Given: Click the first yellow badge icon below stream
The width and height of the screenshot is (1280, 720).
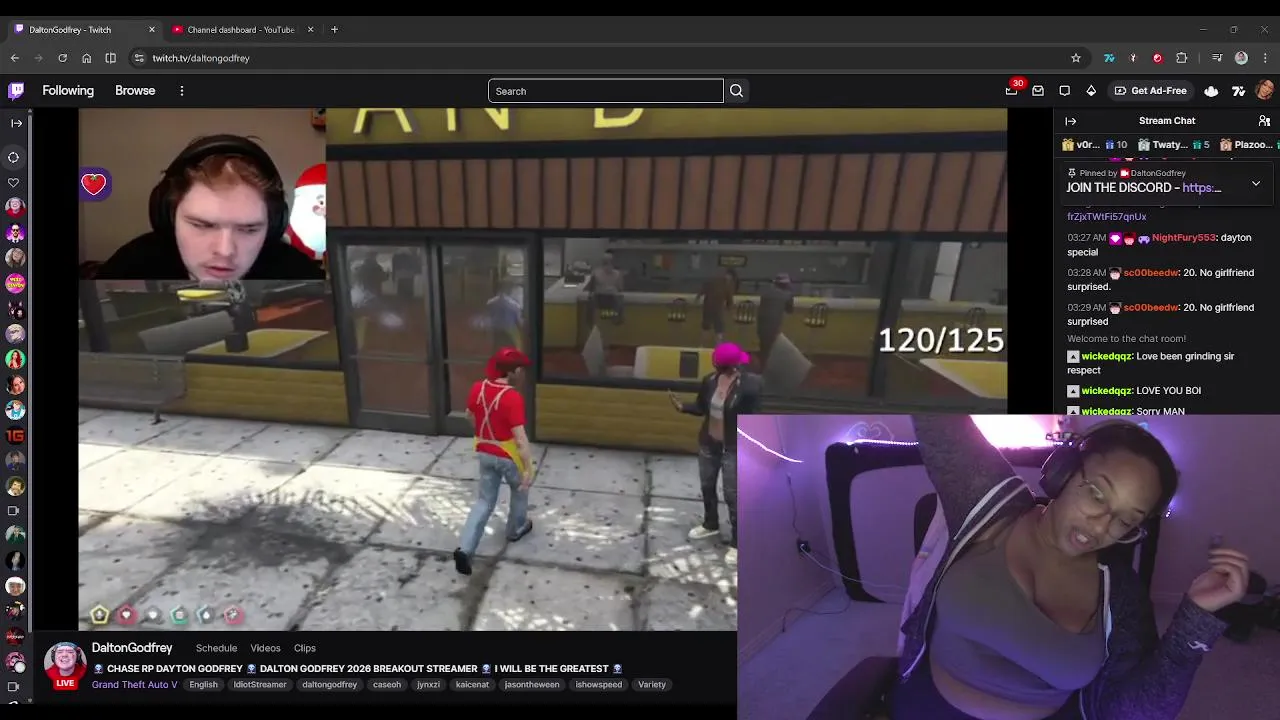Looking at the screenshot, I should coord(99,615).
